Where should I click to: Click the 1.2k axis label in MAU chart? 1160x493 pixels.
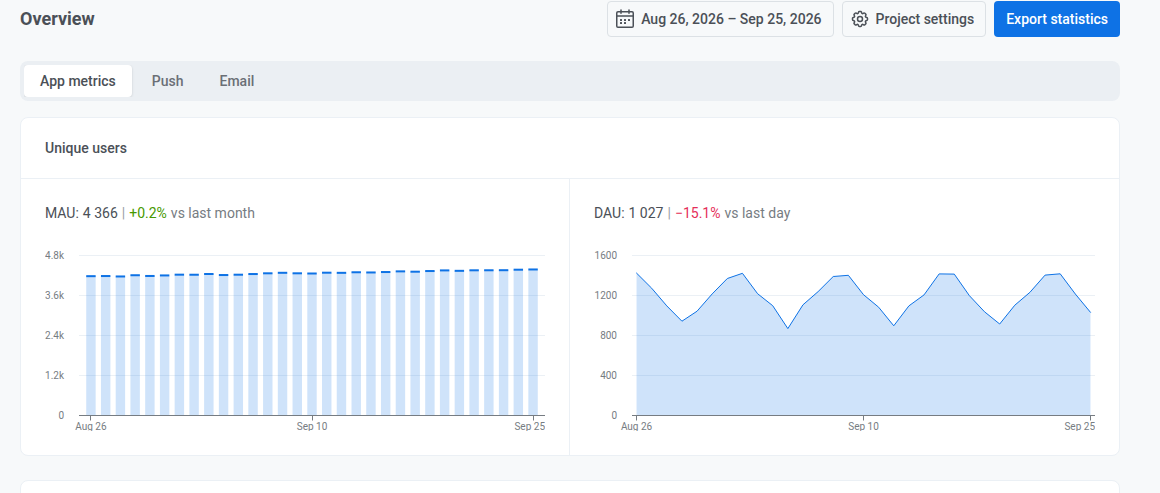point(55,375)
